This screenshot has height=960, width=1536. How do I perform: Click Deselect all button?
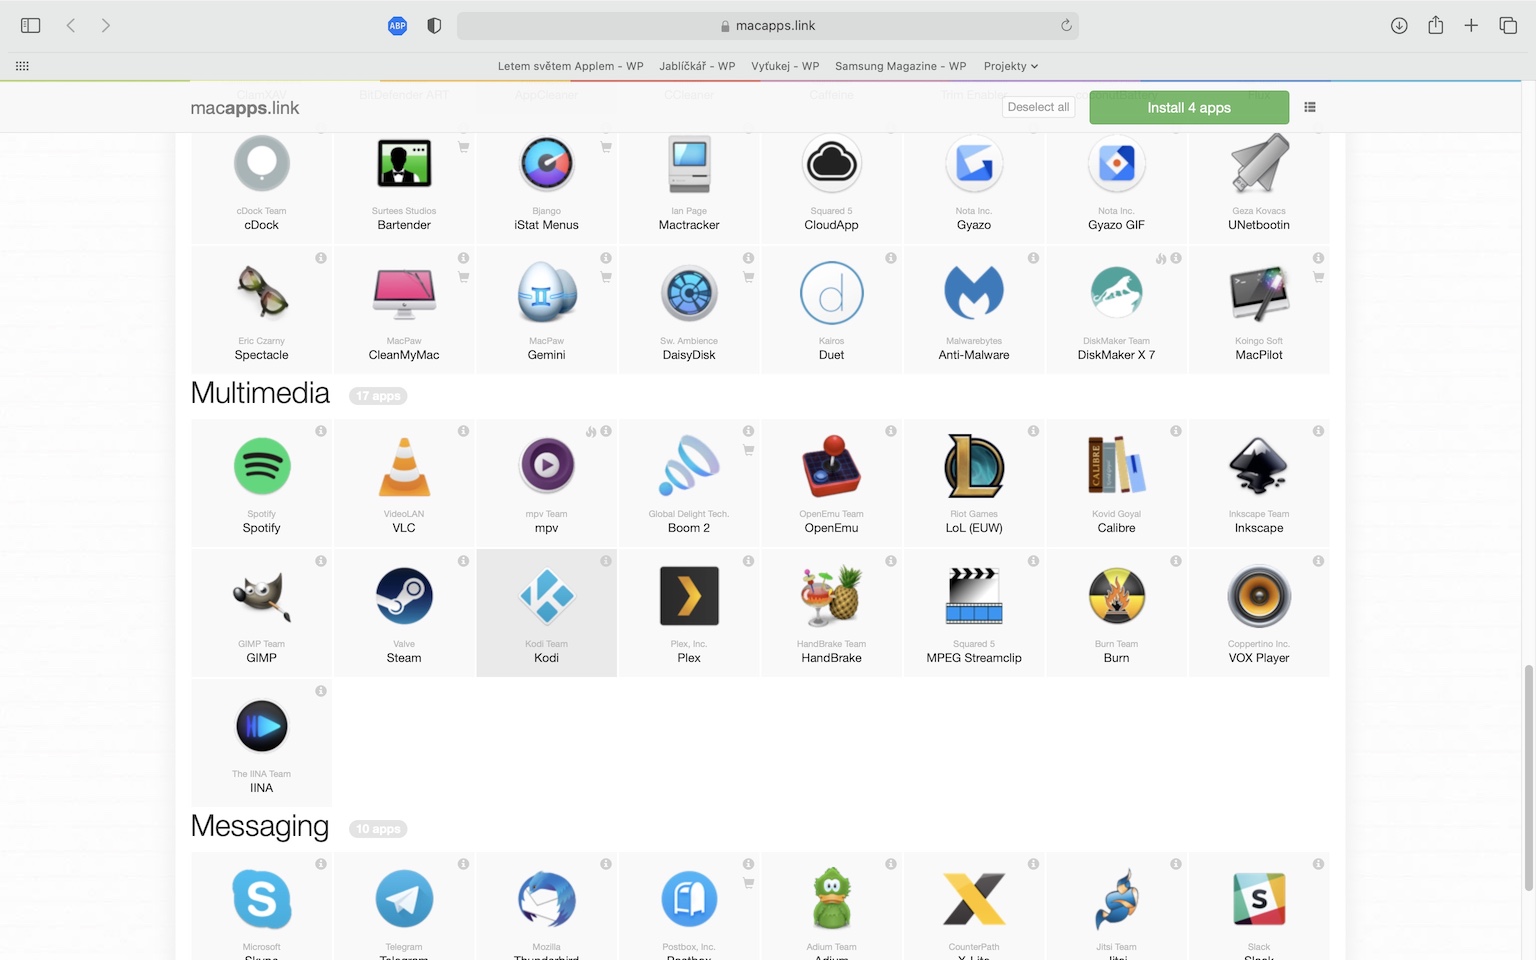(x=1038, y=107)
